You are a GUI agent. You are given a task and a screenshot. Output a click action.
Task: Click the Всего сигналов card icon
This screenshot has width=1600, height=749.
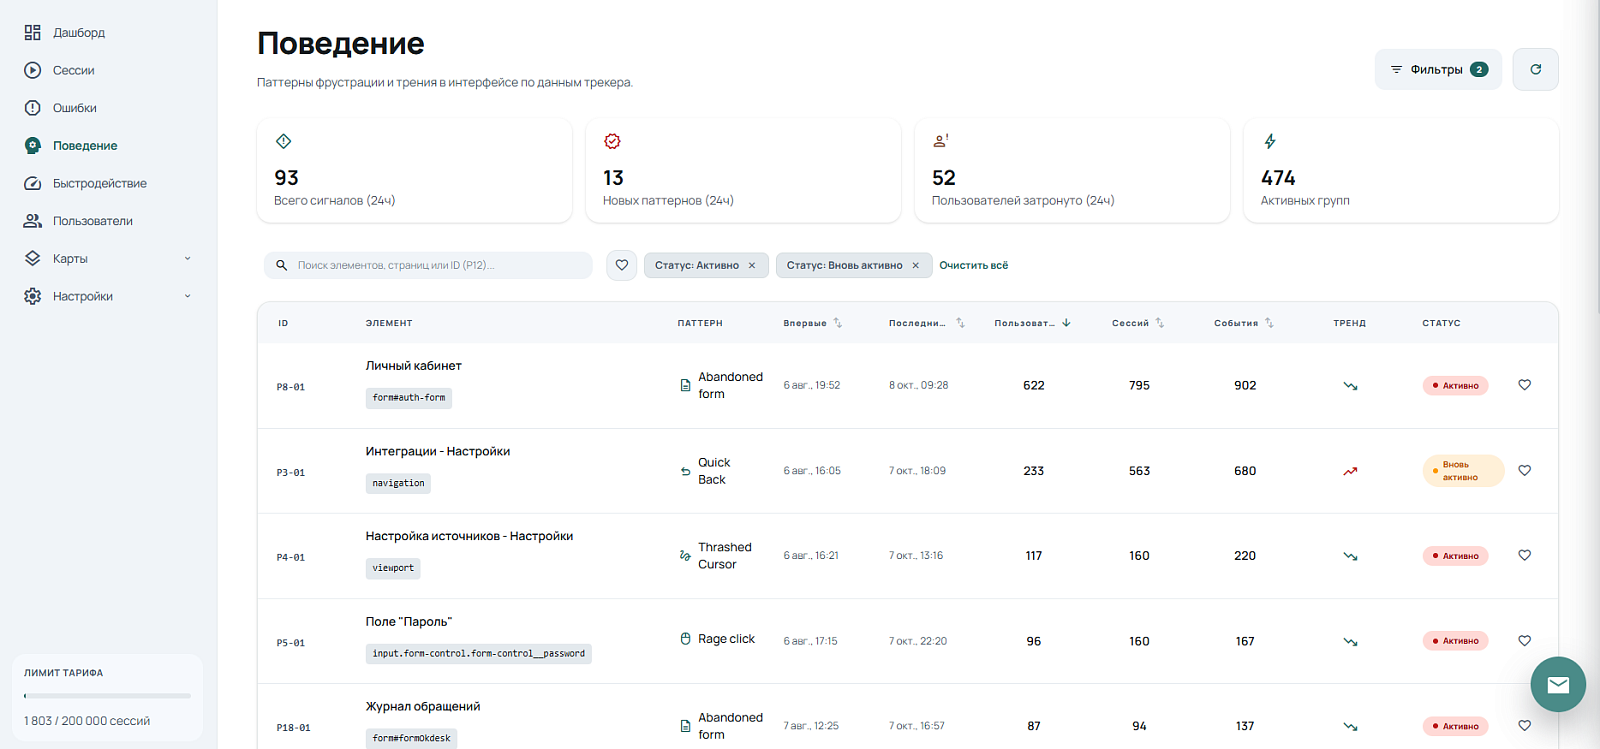click(283, 142)
